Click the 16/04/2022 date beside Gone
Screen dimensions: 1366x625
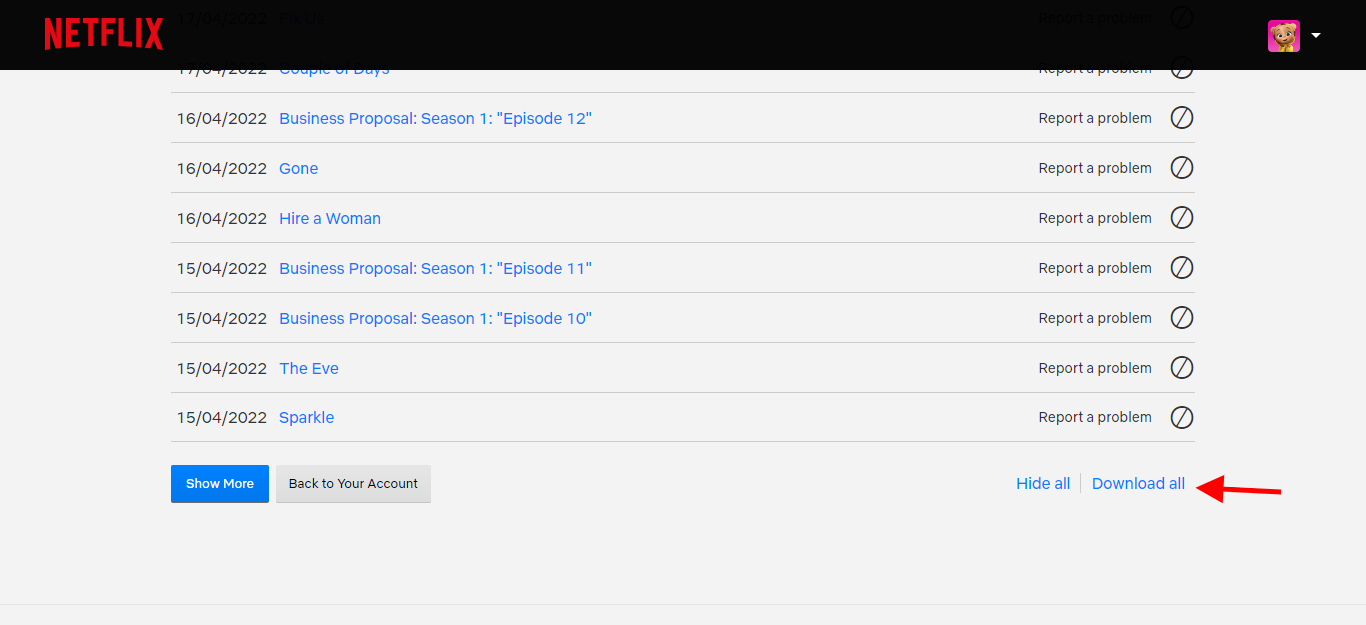(222, 168)
